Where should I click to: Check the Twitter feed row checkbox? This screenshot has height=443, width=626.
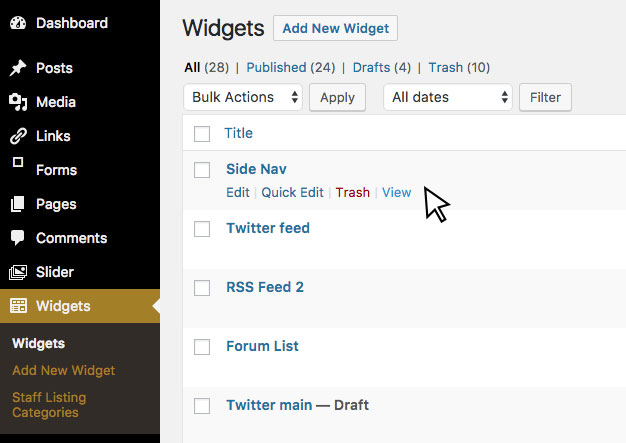(202, 229)
